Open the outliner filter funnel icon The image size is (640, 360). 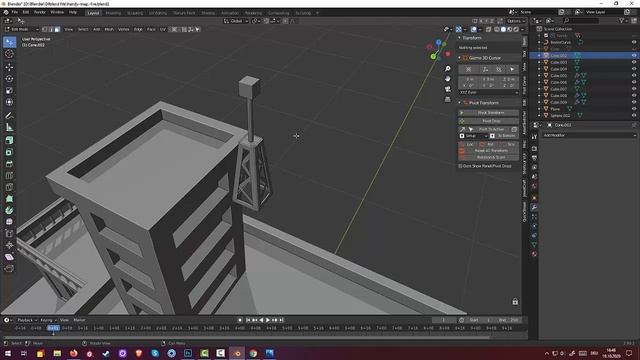click(x=621, y=20)
